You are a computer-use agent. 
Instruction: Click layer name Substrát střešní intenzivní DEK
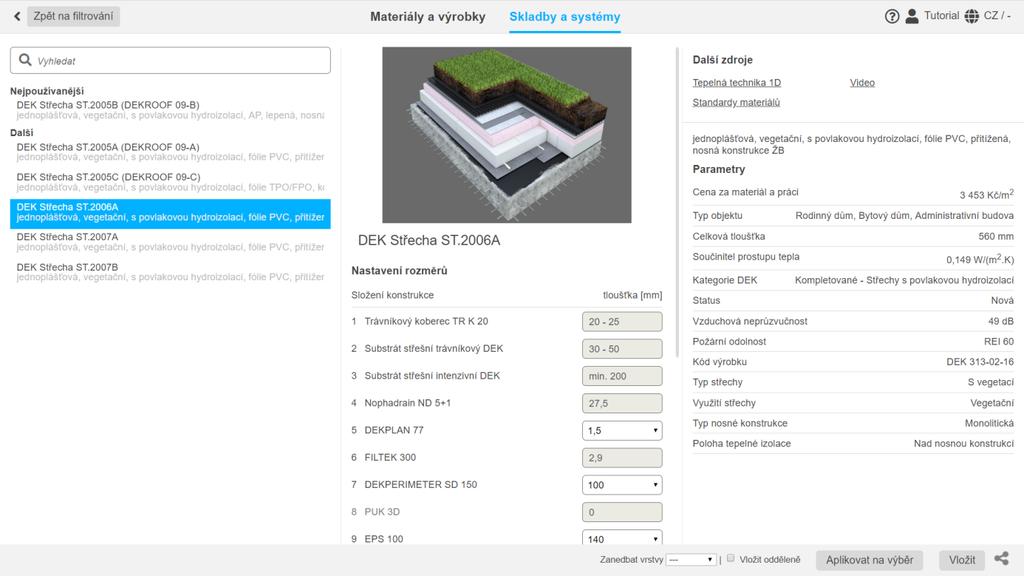[x=432, y=376]
